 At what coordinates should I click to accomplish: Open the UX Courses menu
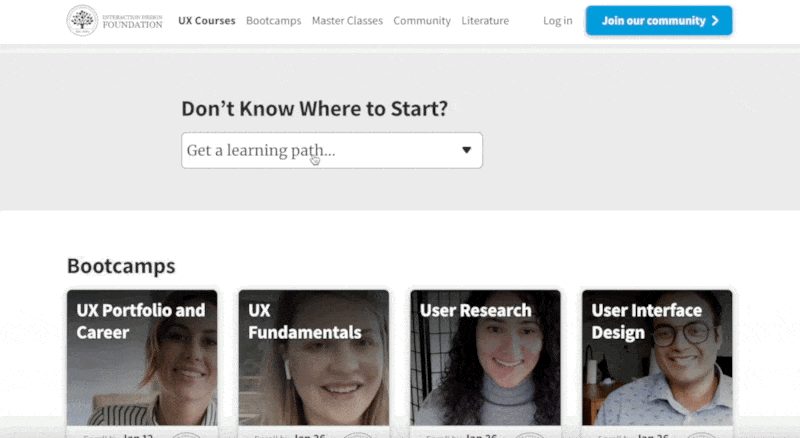tap(207, 21)
